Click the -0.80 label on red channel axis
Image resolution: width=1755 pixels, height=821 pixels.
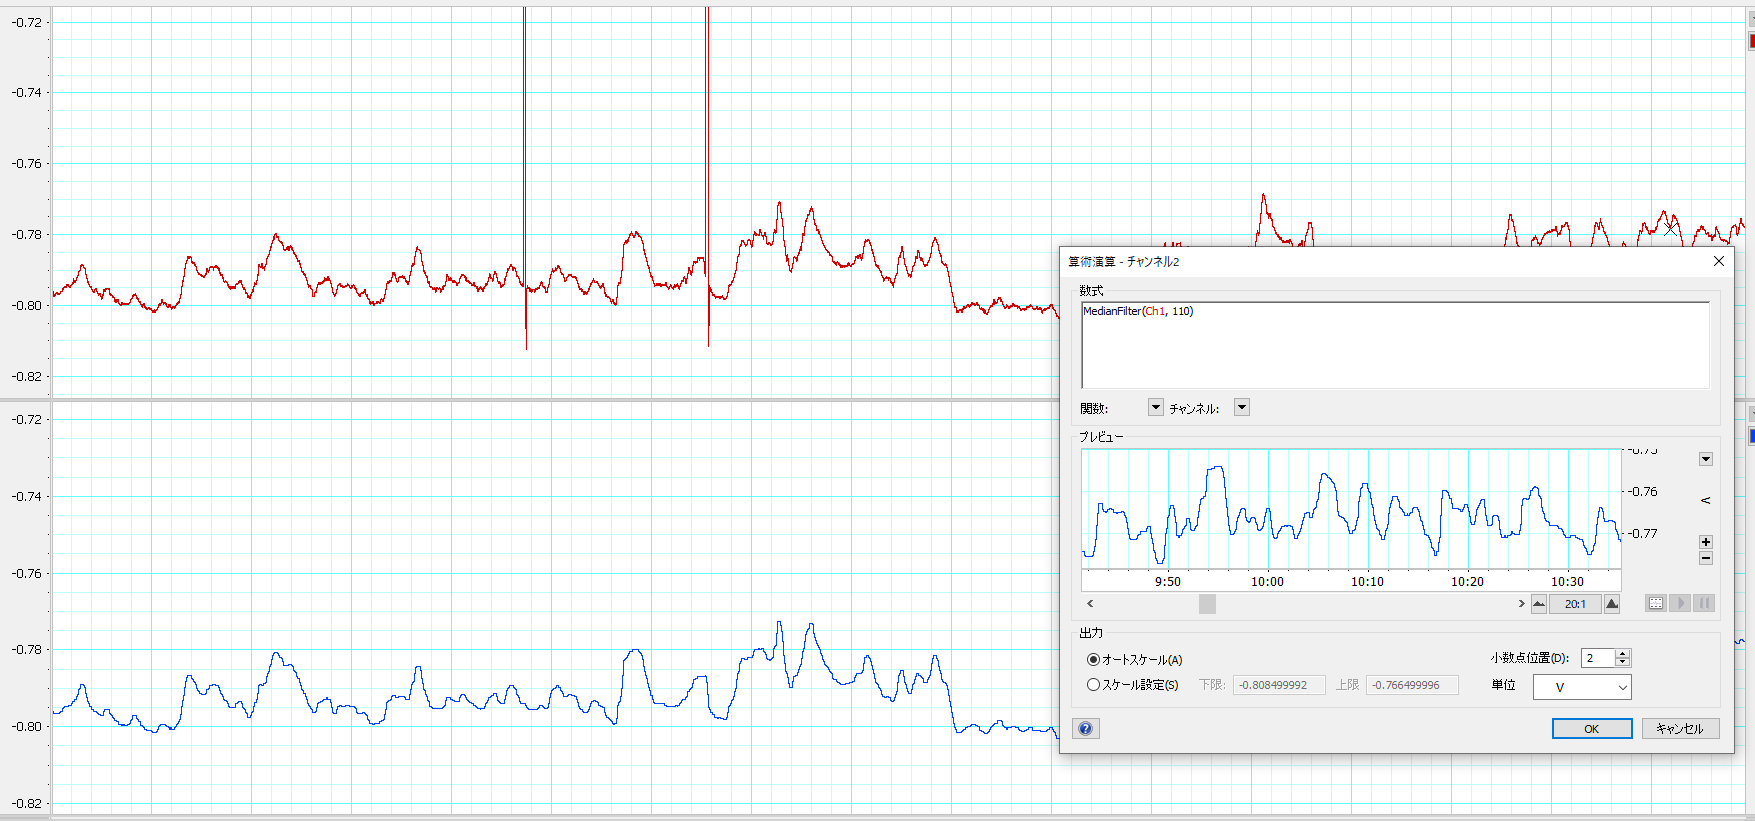(27, 306)
